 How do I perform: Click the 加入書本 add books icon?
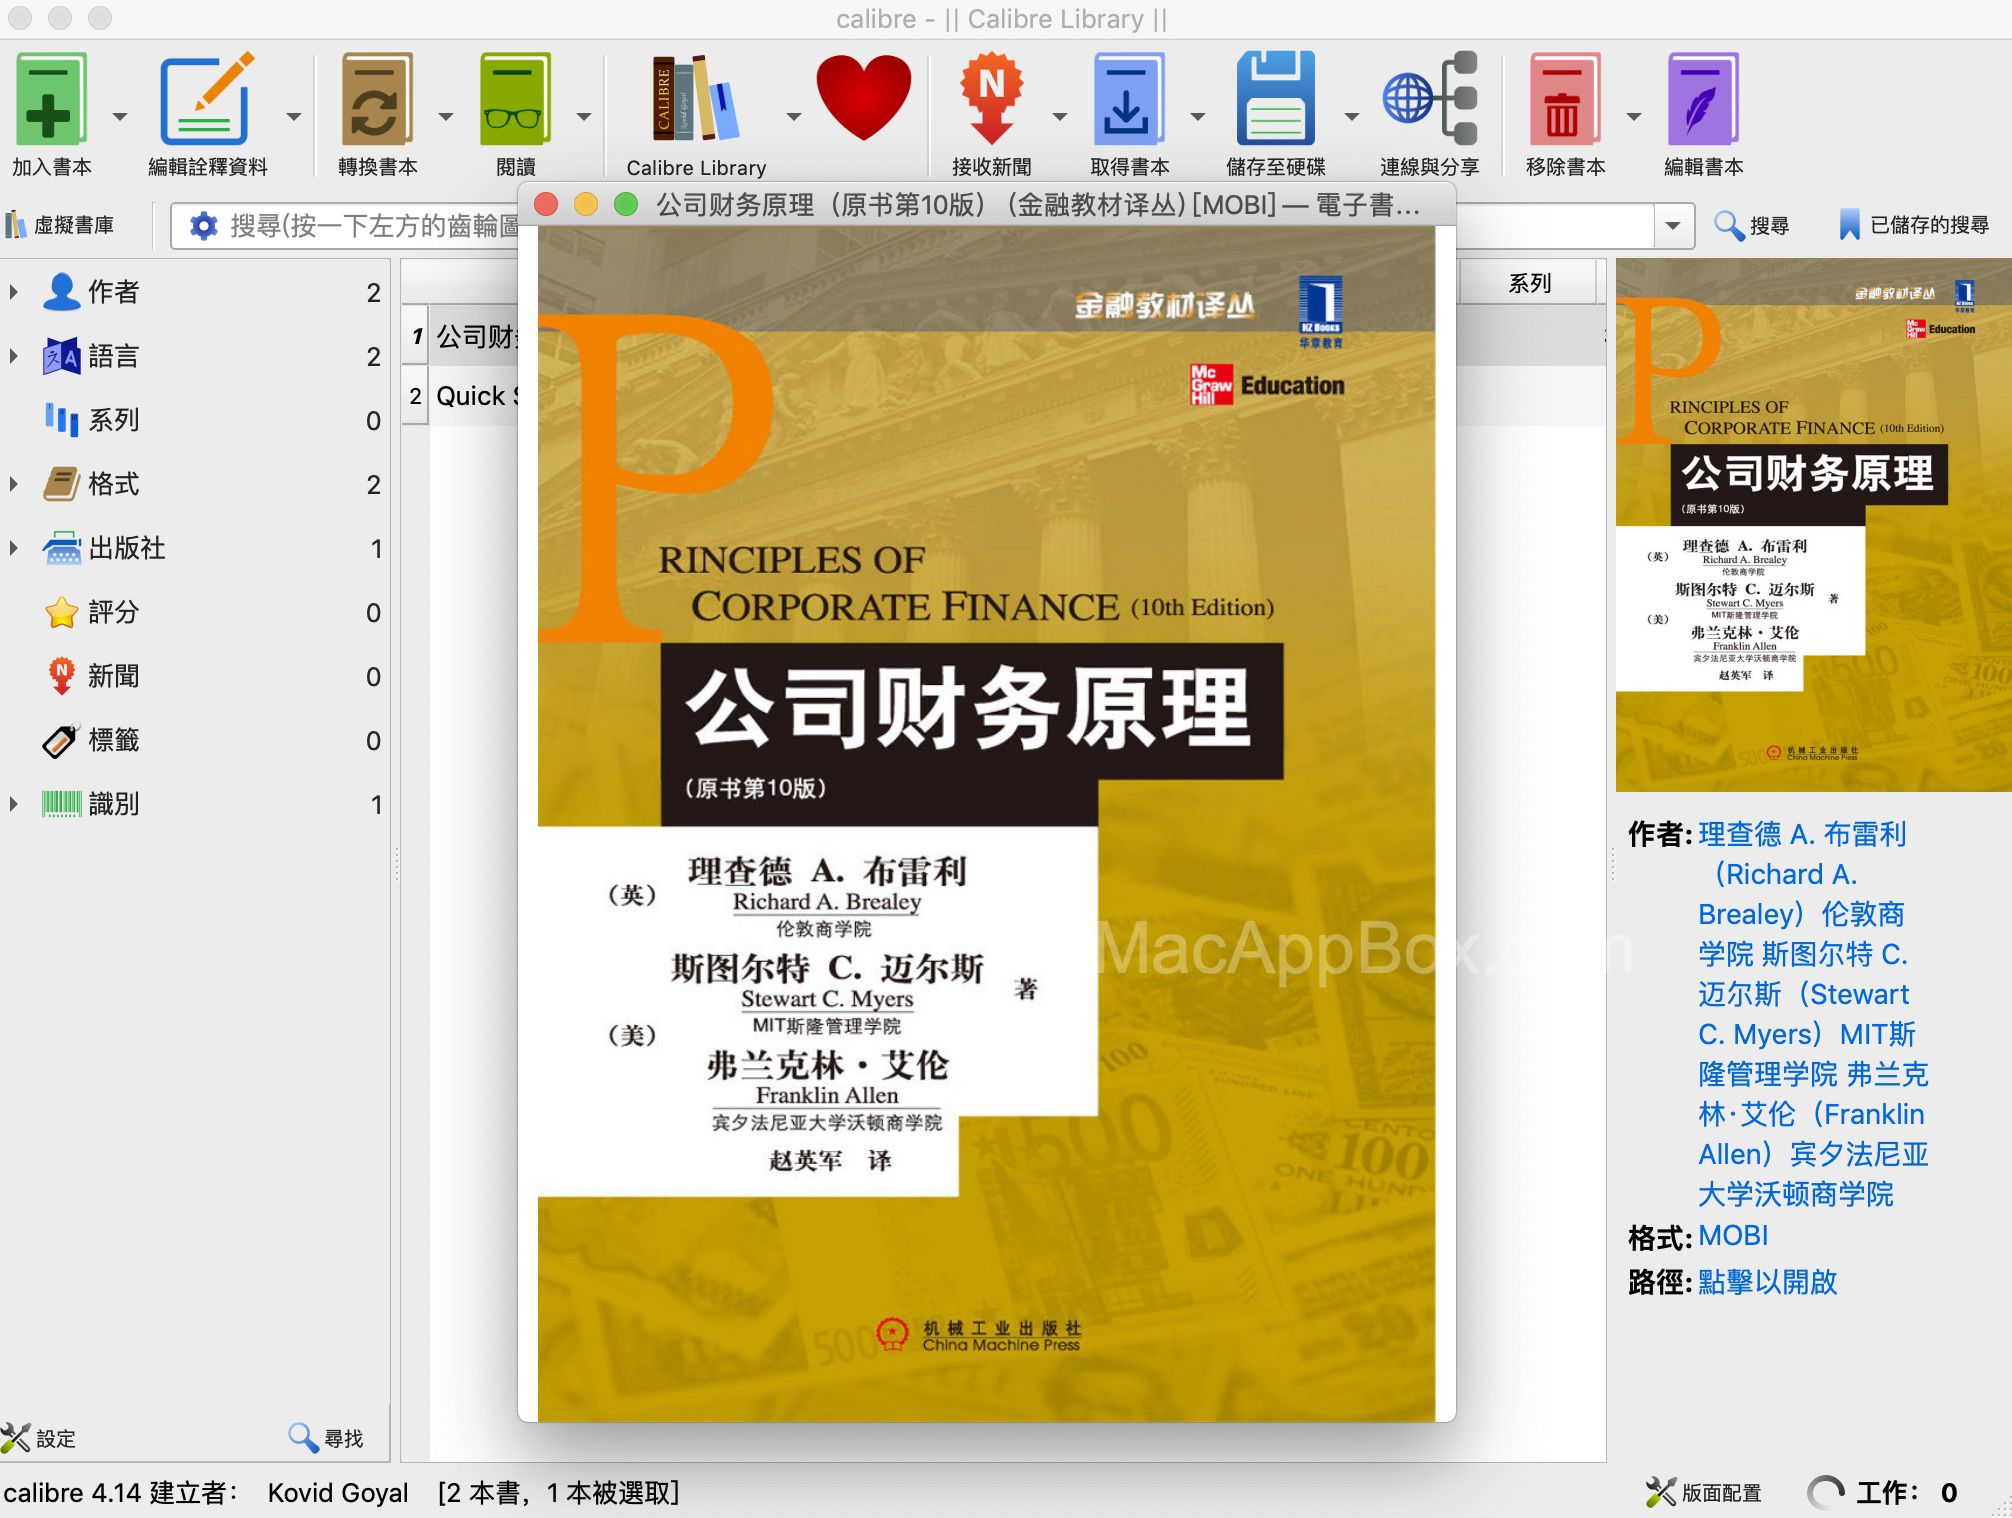coord(50,100)
